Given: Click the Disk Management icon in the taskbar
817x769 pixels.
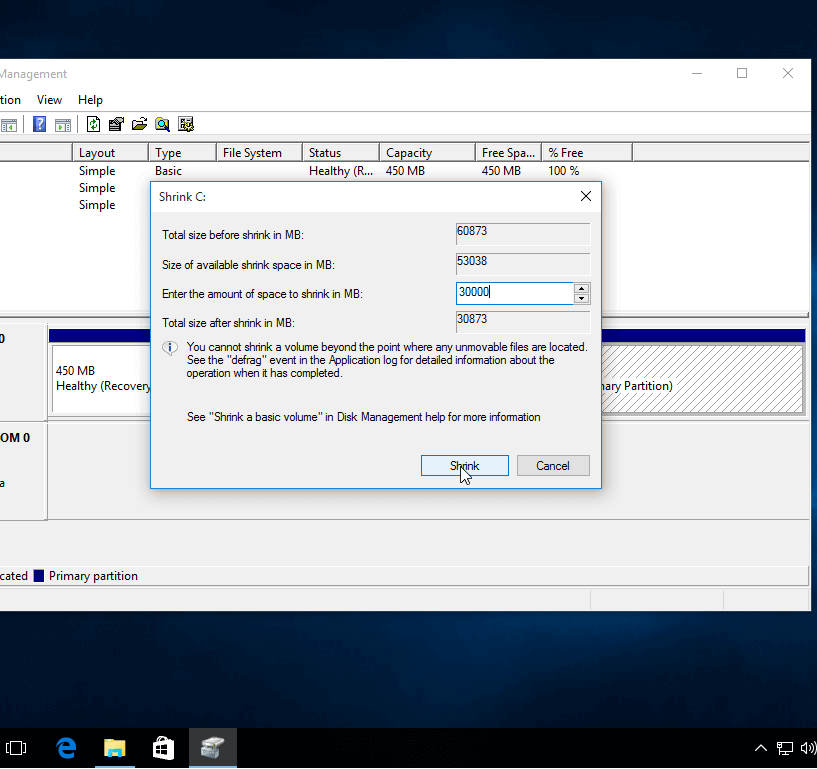Looking at the screenshot, I should point(212,747).
